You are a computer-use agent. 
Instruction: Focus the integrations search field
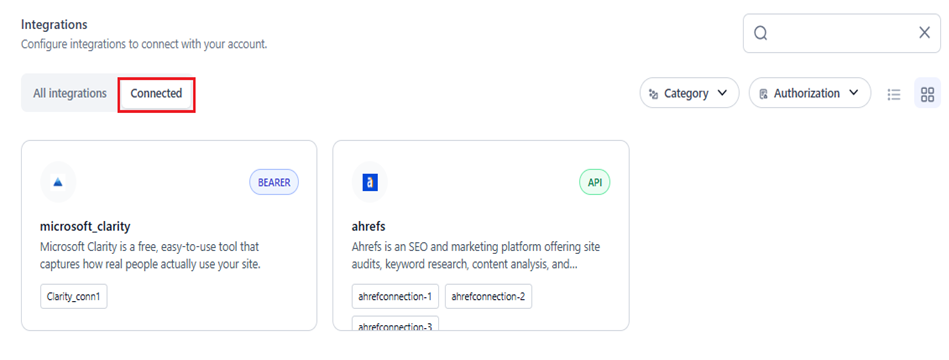point(842,33)
